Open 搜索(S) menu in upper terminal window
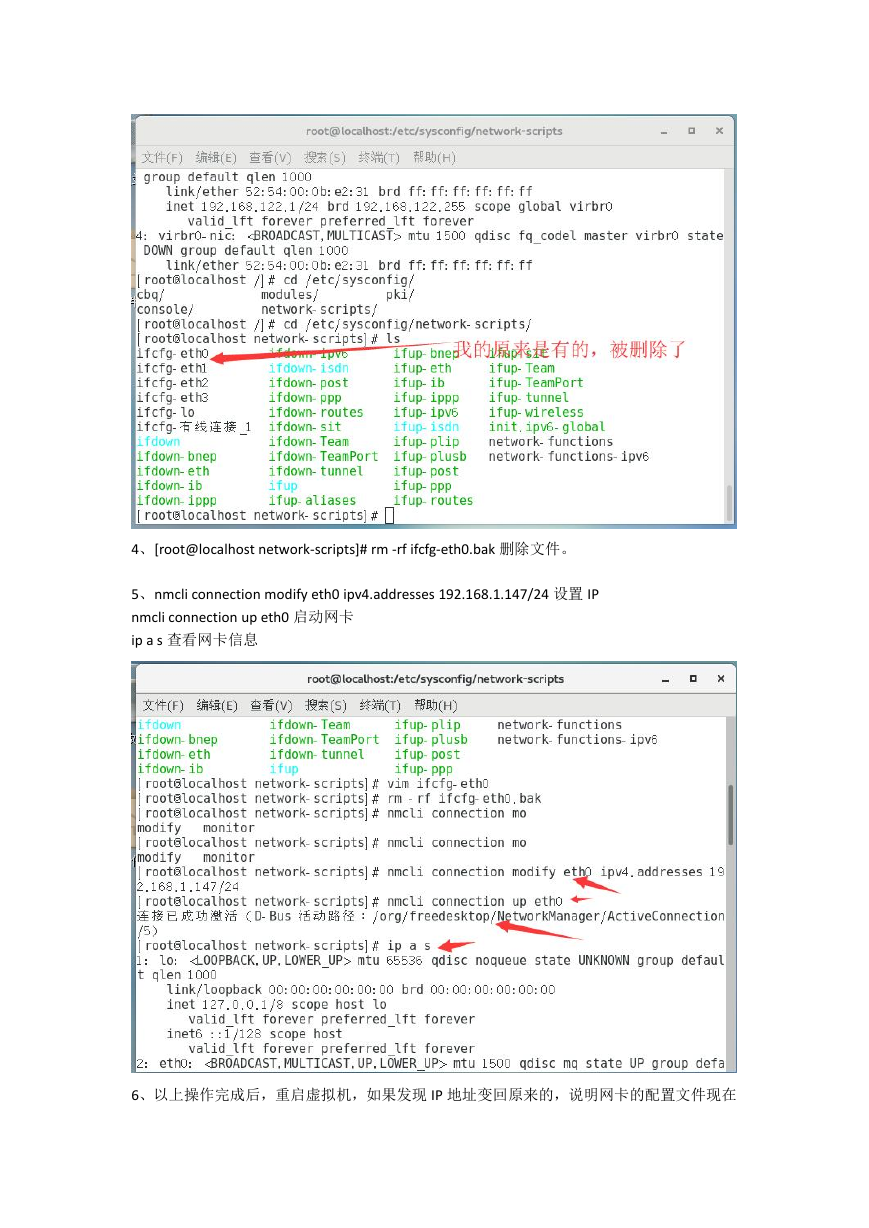The width and height of the screenshot is (869, 1228). coord(324,158)
